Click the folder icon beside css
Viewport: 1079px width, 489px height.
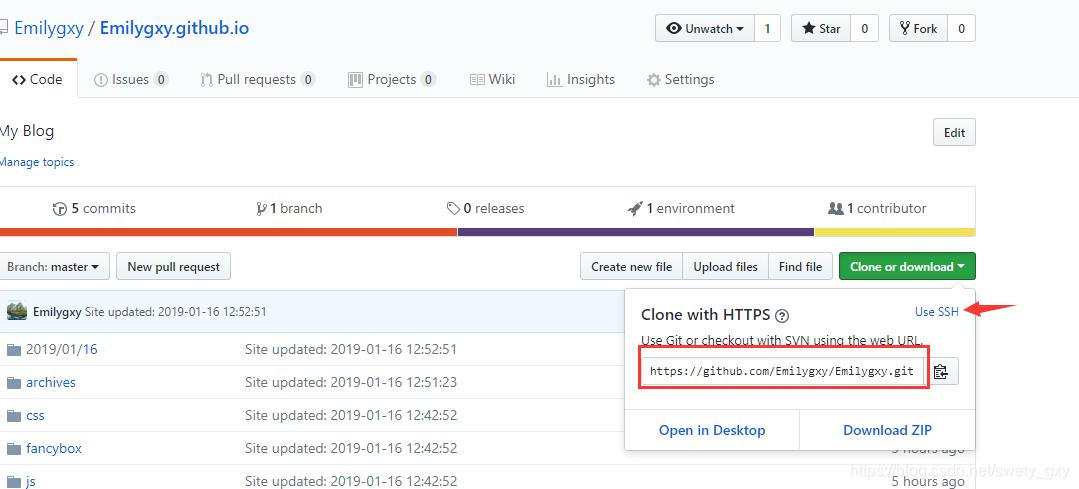click(x=14, y=415)
